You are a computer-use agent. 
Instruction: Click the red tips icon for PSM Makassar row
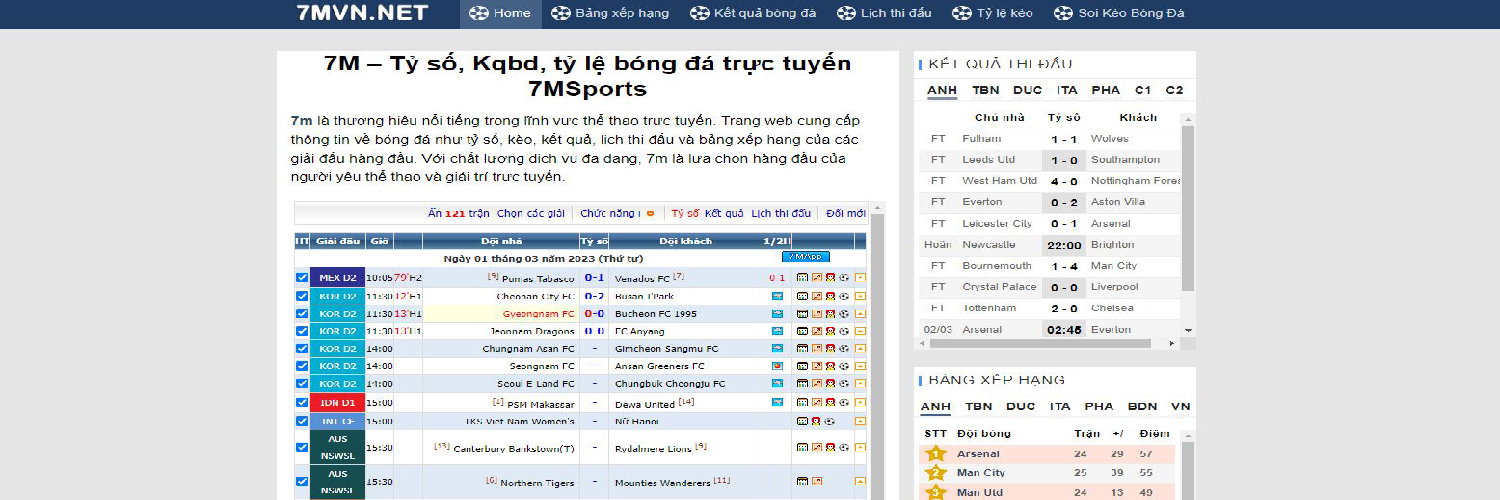click(830, 403)
